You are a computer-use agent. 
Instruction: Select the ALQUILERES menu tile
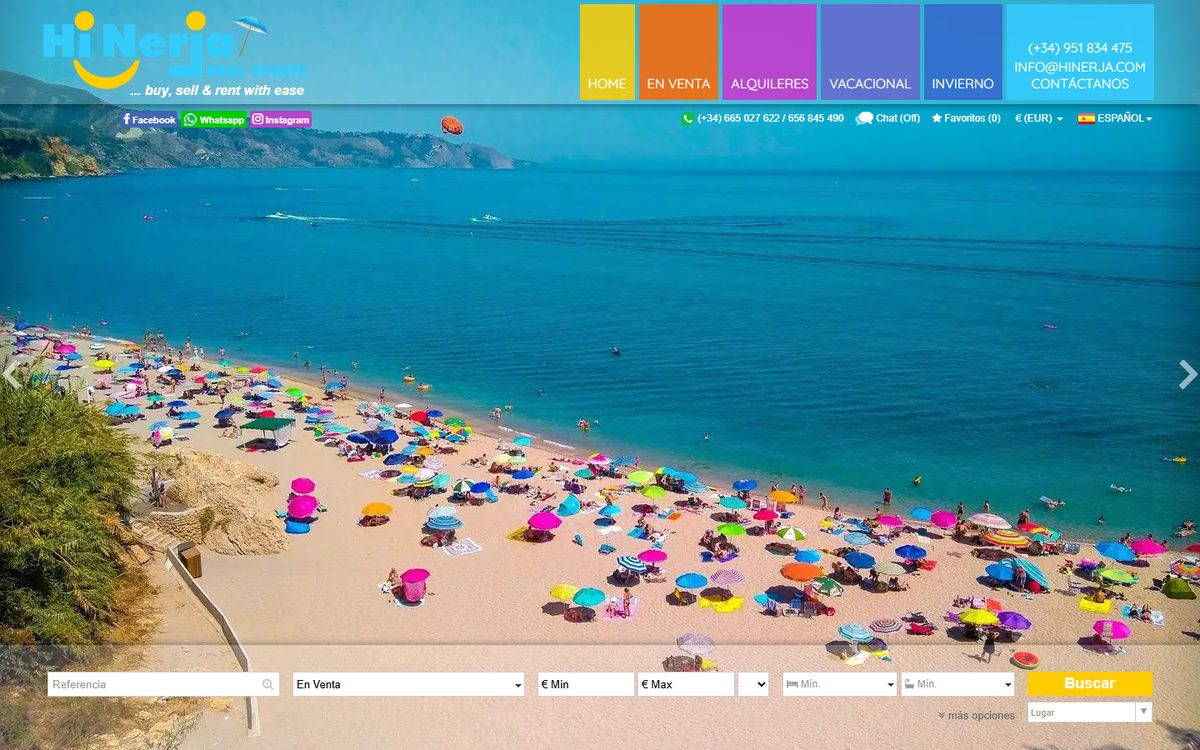769,52
